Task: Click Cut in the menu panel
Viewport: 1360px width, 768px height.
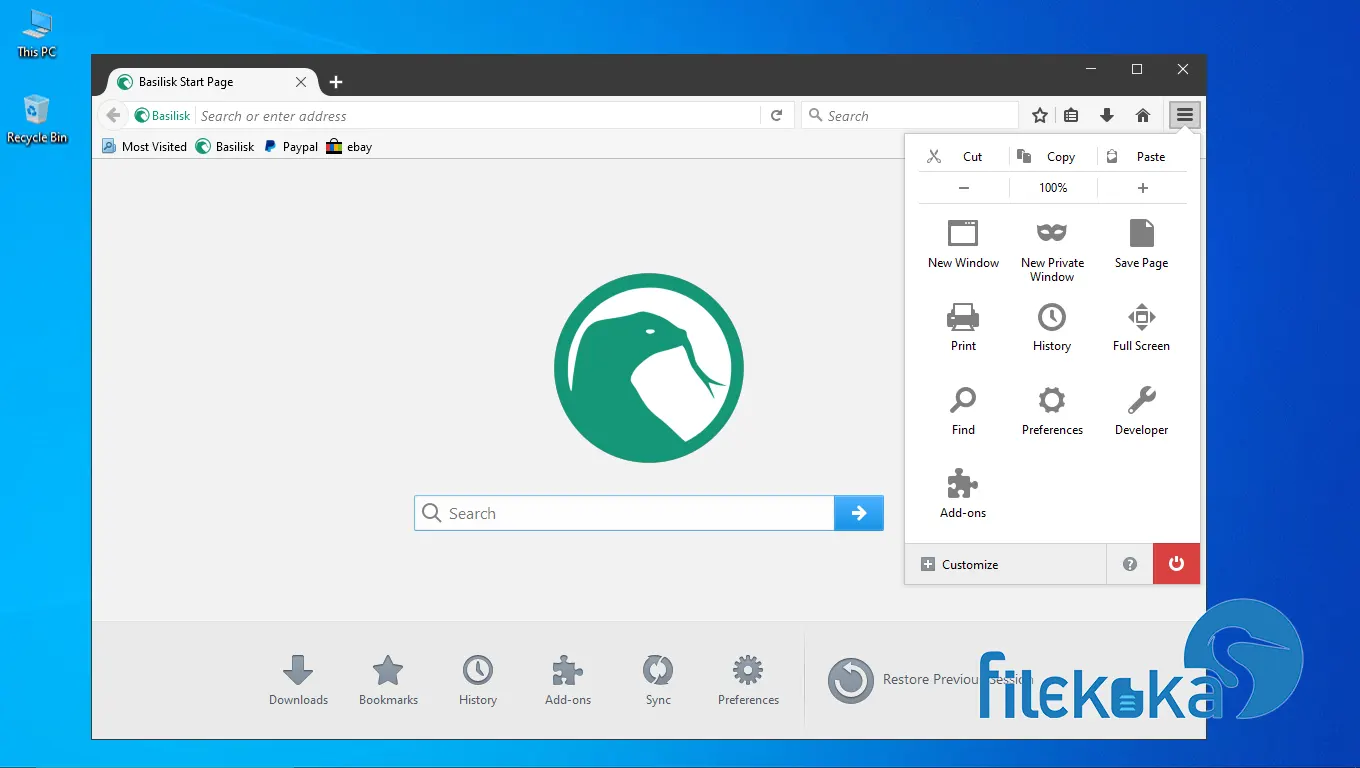Action: coord(962,157)
